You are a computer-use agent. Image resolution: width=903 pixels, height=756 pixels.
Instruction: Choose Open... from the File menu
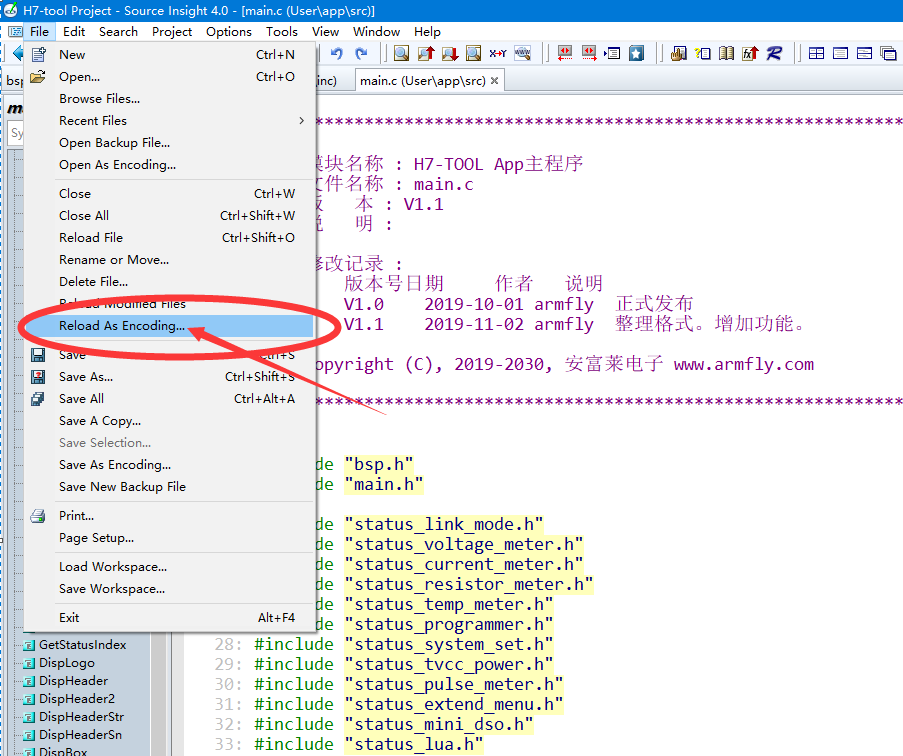(x=170, y=77)
